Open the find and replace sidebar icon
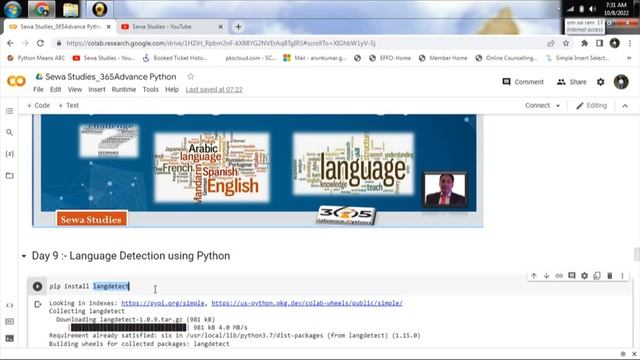The image size is (640, 360). [x=9, y=132]
